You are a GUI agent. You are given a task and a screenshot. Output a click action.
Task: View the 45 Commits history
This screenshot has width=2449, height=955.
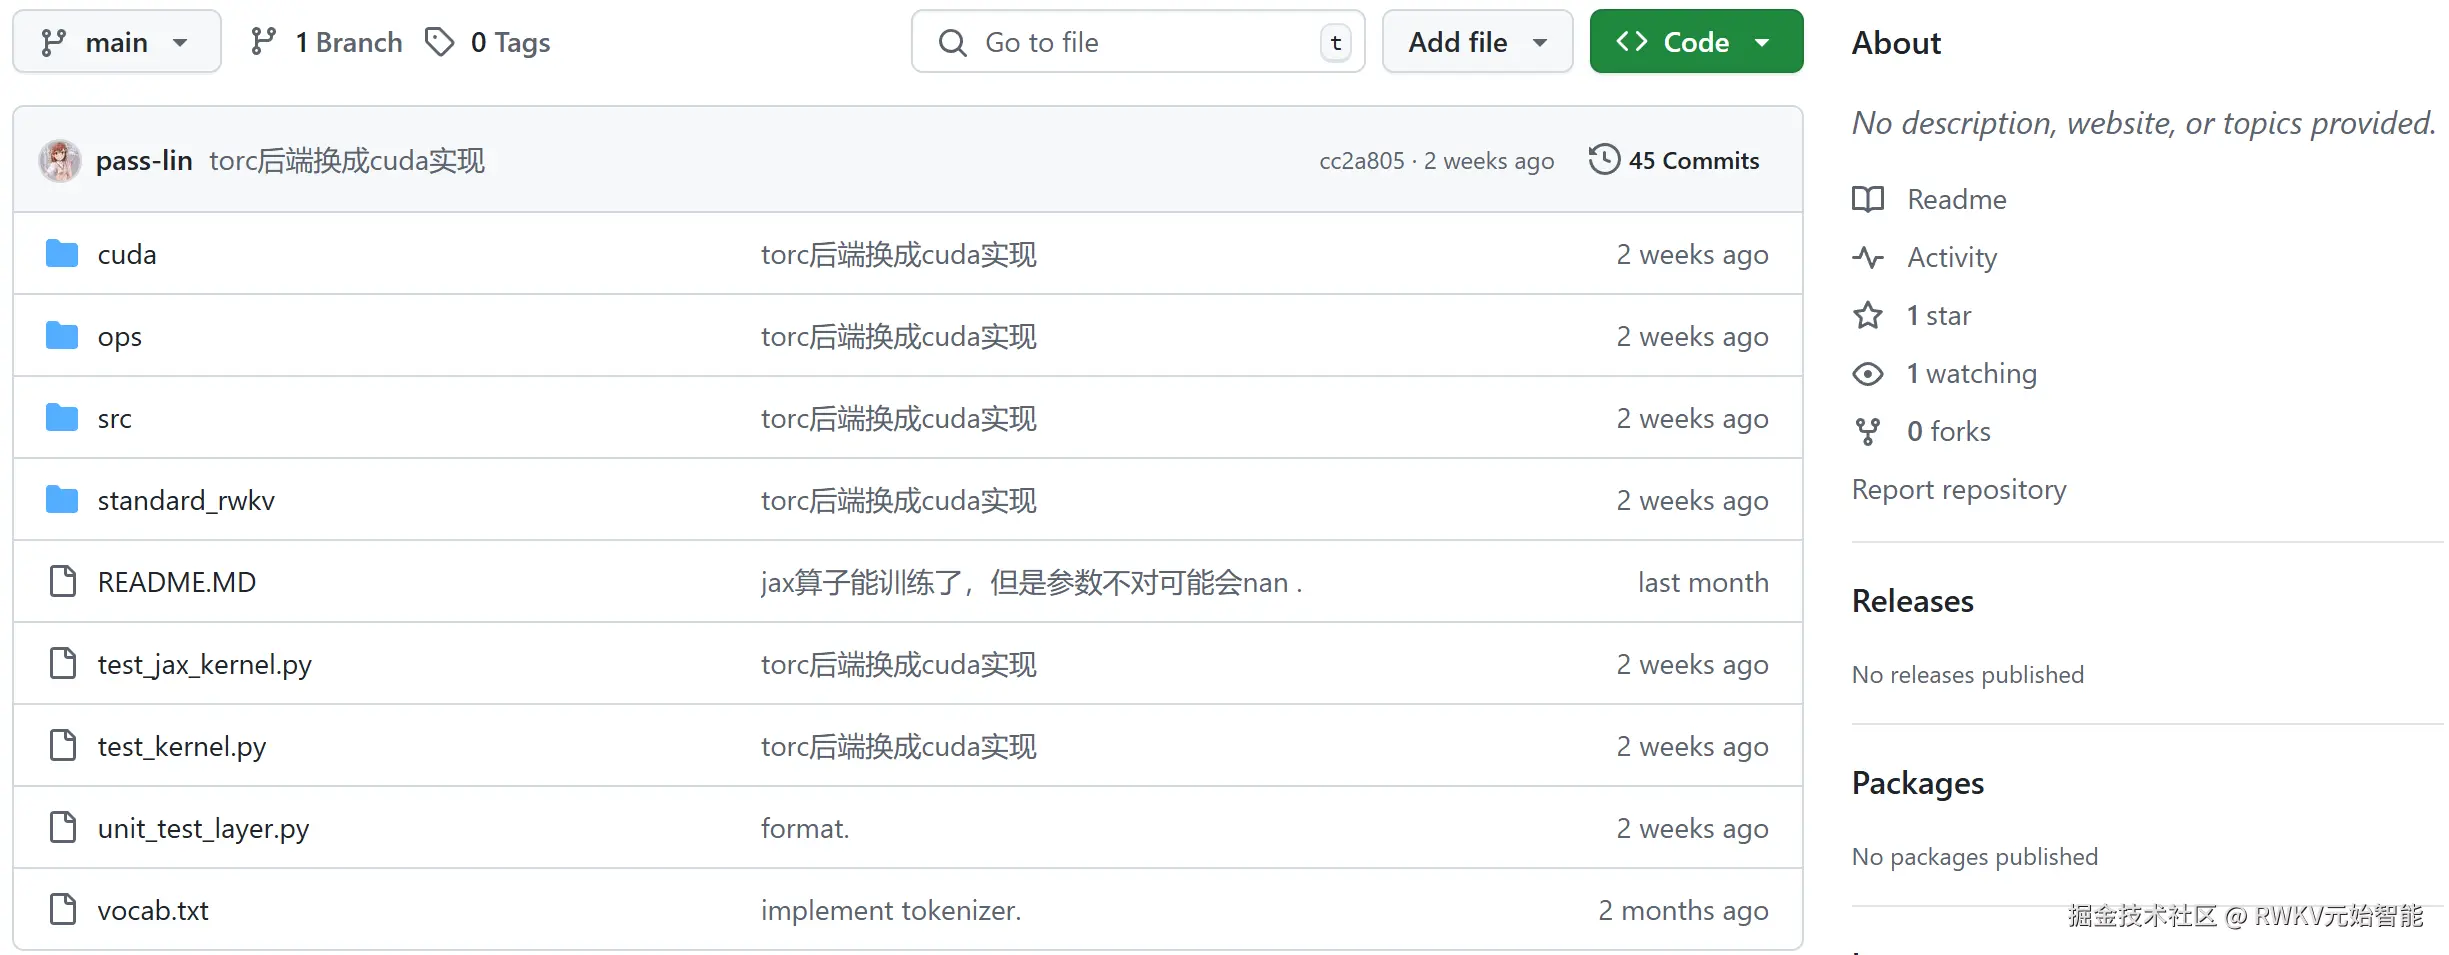tap(1693, 160)
